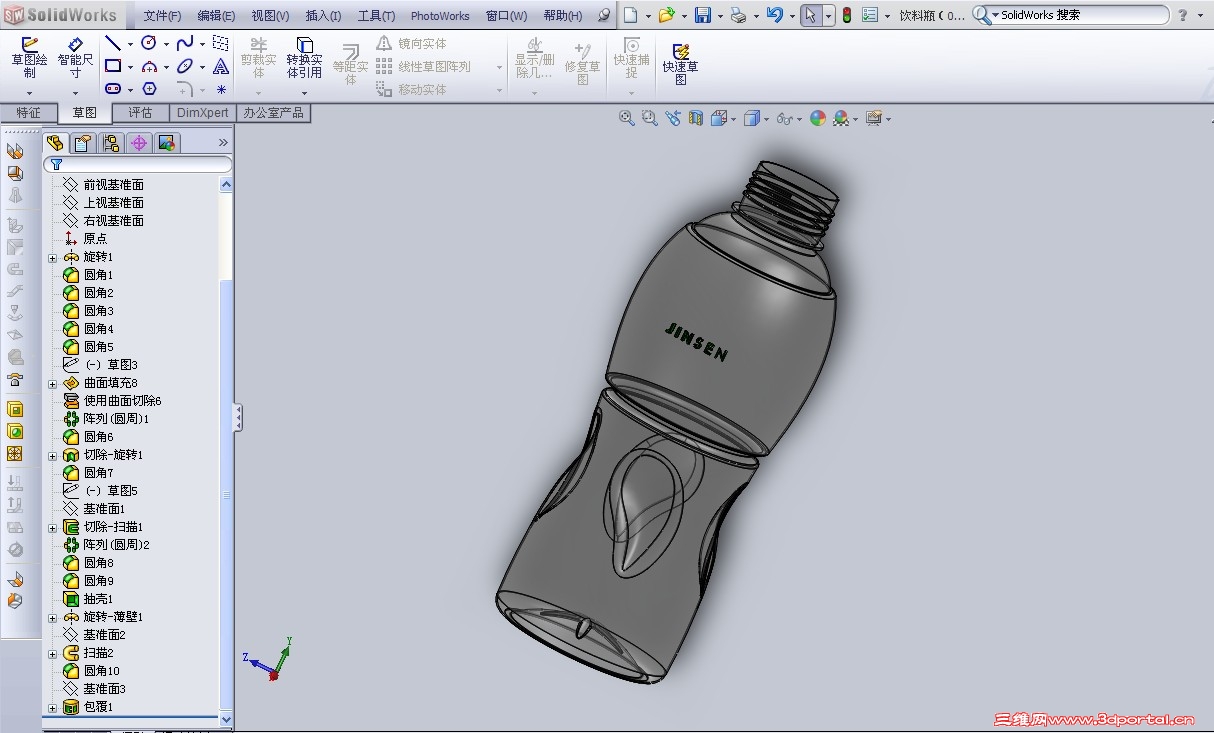Viewport: 1214px width, 733px height.
Task: Expand the 旋转1 feature node
Action: click(52, 258)
